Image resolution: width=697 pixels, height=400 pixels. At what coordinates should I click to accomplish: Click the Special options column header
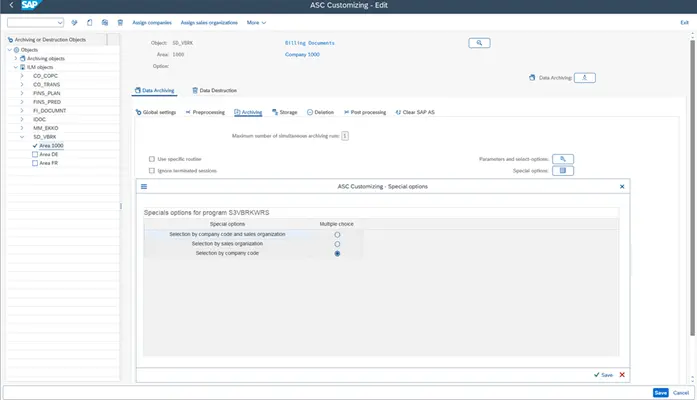coord(227,224)
